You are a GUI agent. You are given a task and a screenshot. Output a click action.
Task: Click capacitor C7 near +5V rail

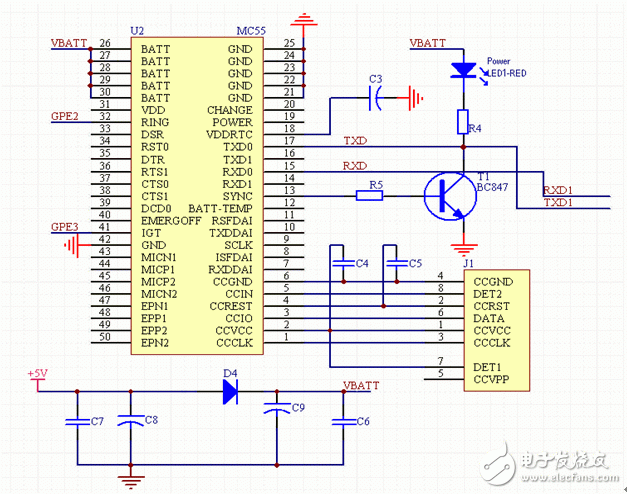click(72, 422)
